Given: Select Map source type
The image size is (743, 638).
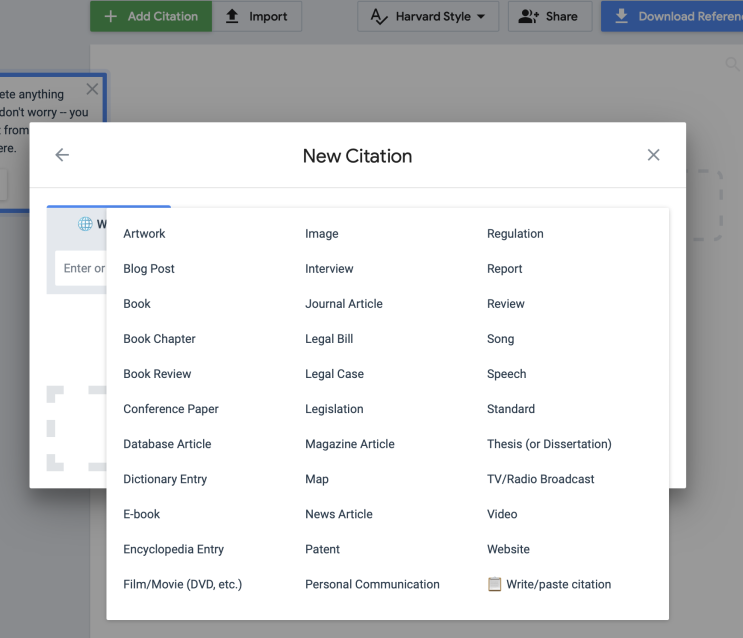Looking at the screenshot, I should tap(317, 479).
